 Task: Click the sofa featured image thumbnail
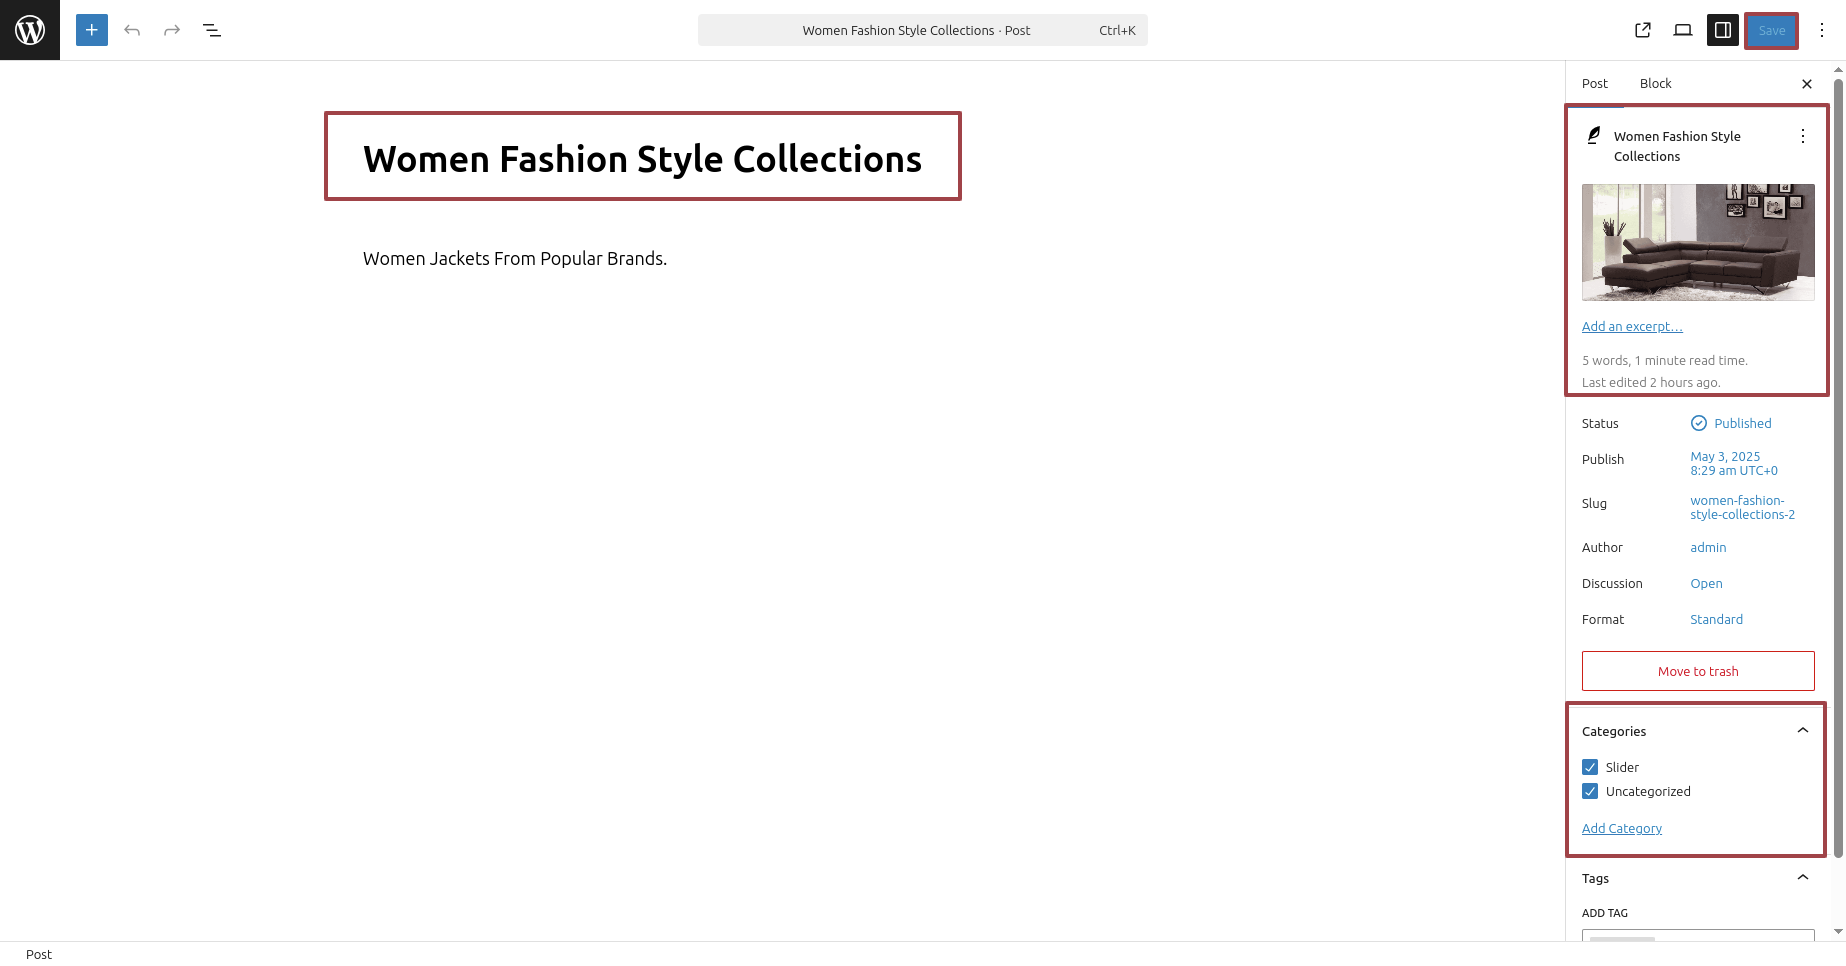pos(1698,242)
